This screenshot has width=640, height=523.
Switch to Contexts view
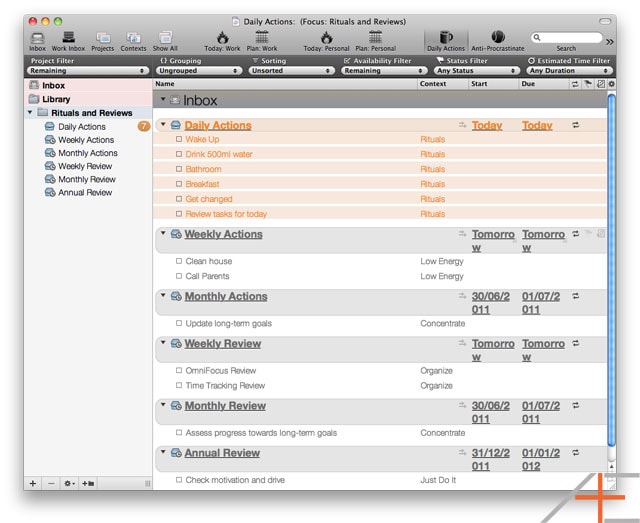[133, 42]
